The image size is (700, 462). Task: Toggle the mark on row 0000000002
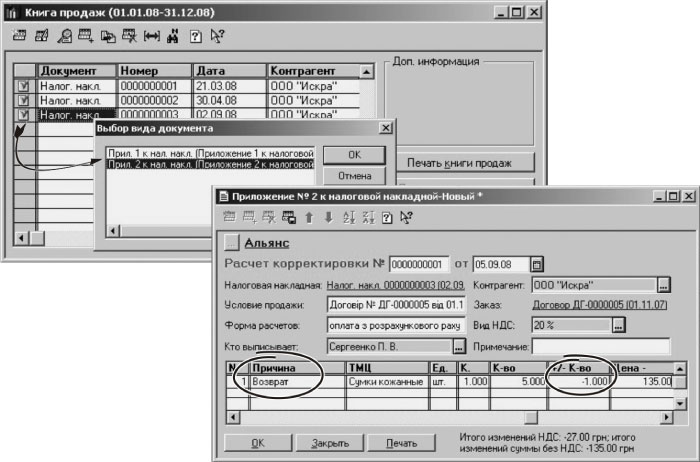24,101
